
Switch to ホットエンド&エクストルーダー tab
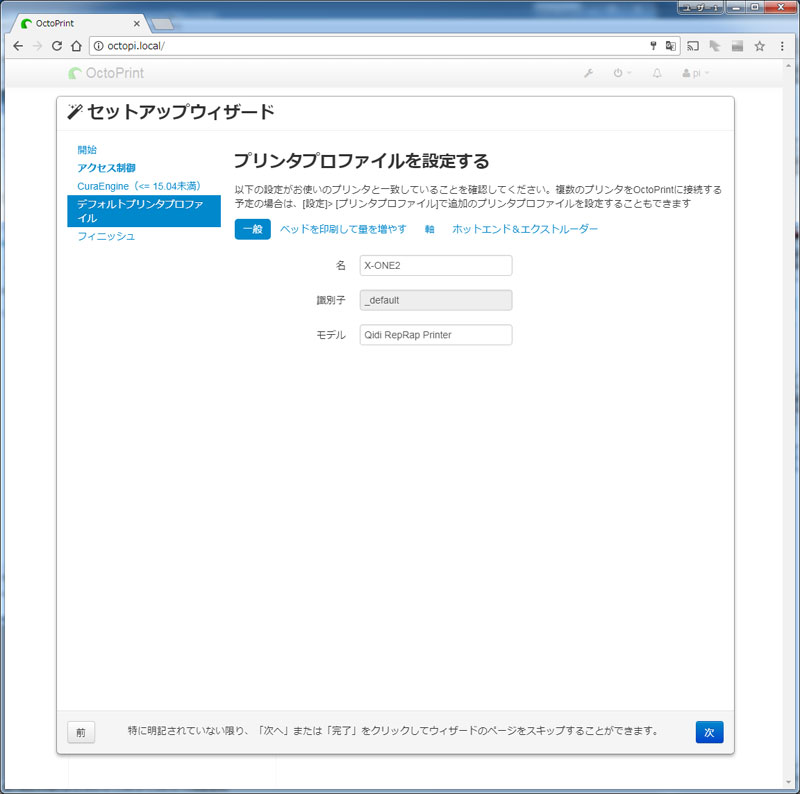[x=524, y=229]
